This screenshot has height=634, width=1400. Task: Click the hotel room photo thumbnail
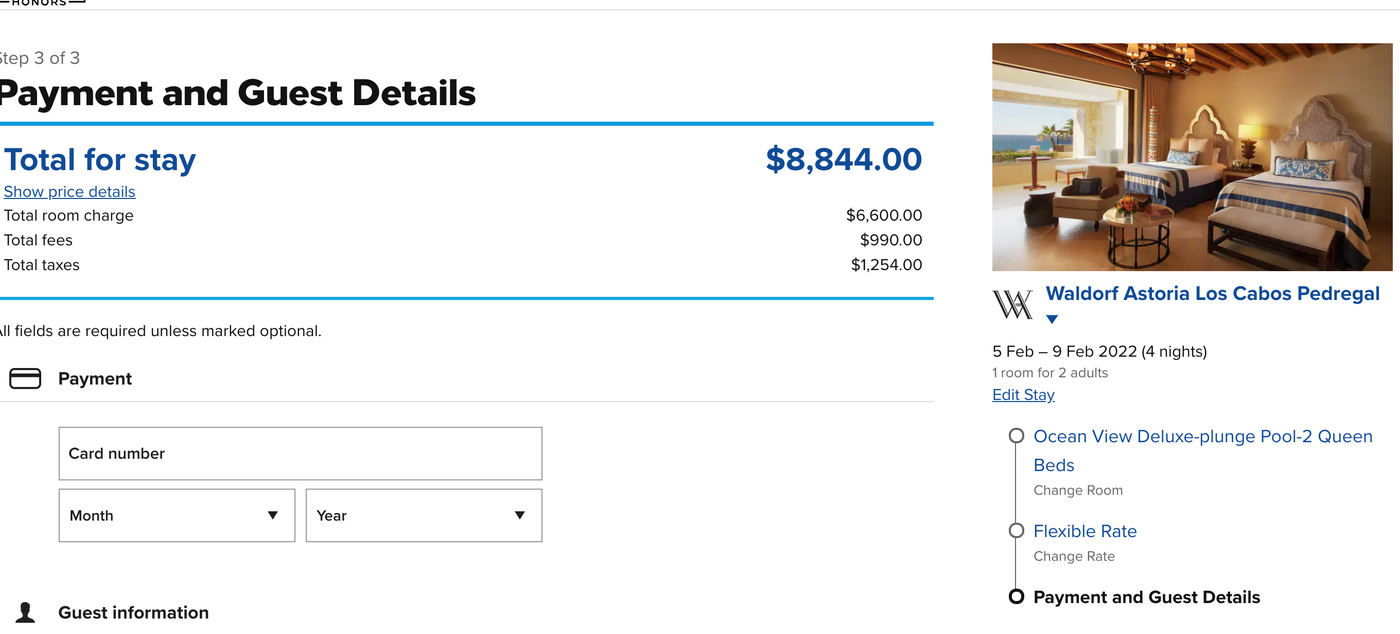1192,156
